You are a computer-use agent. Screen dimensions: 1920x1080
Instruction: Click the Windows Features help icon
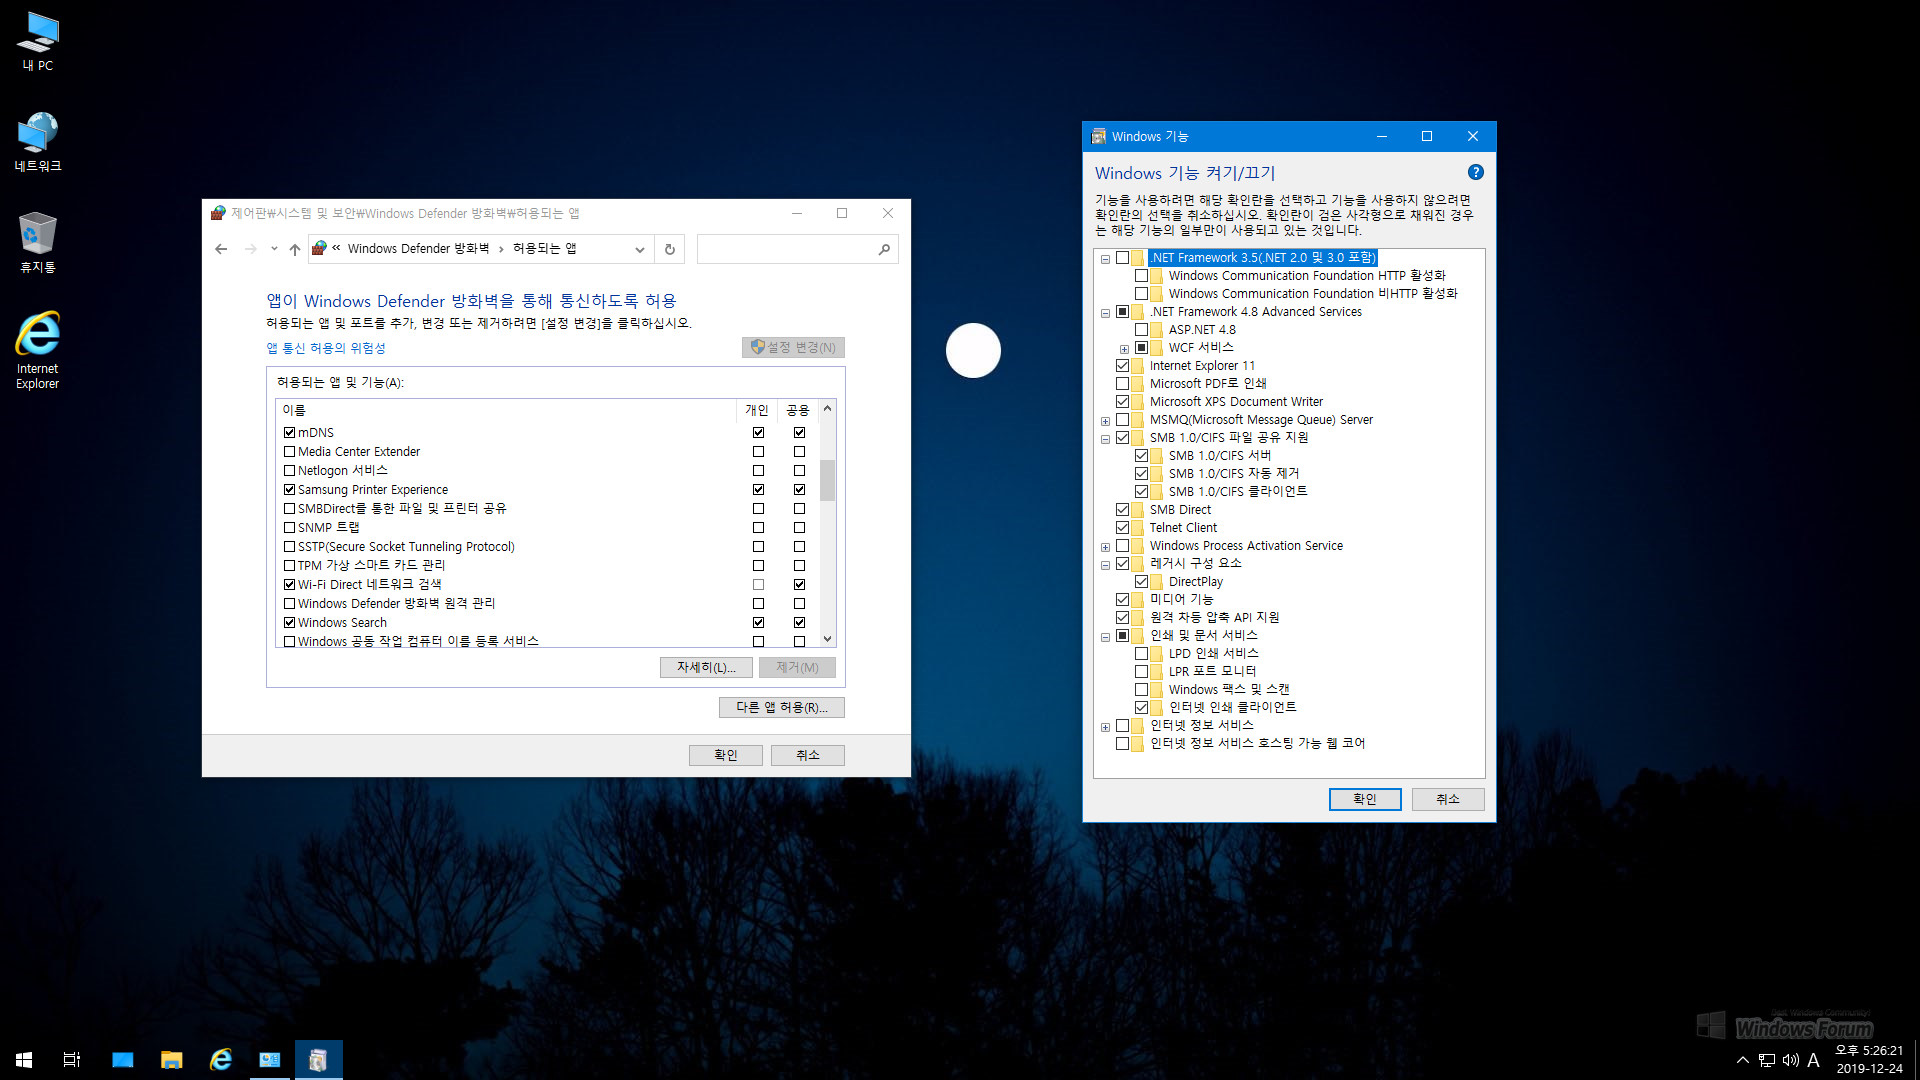click(1475, 172)
